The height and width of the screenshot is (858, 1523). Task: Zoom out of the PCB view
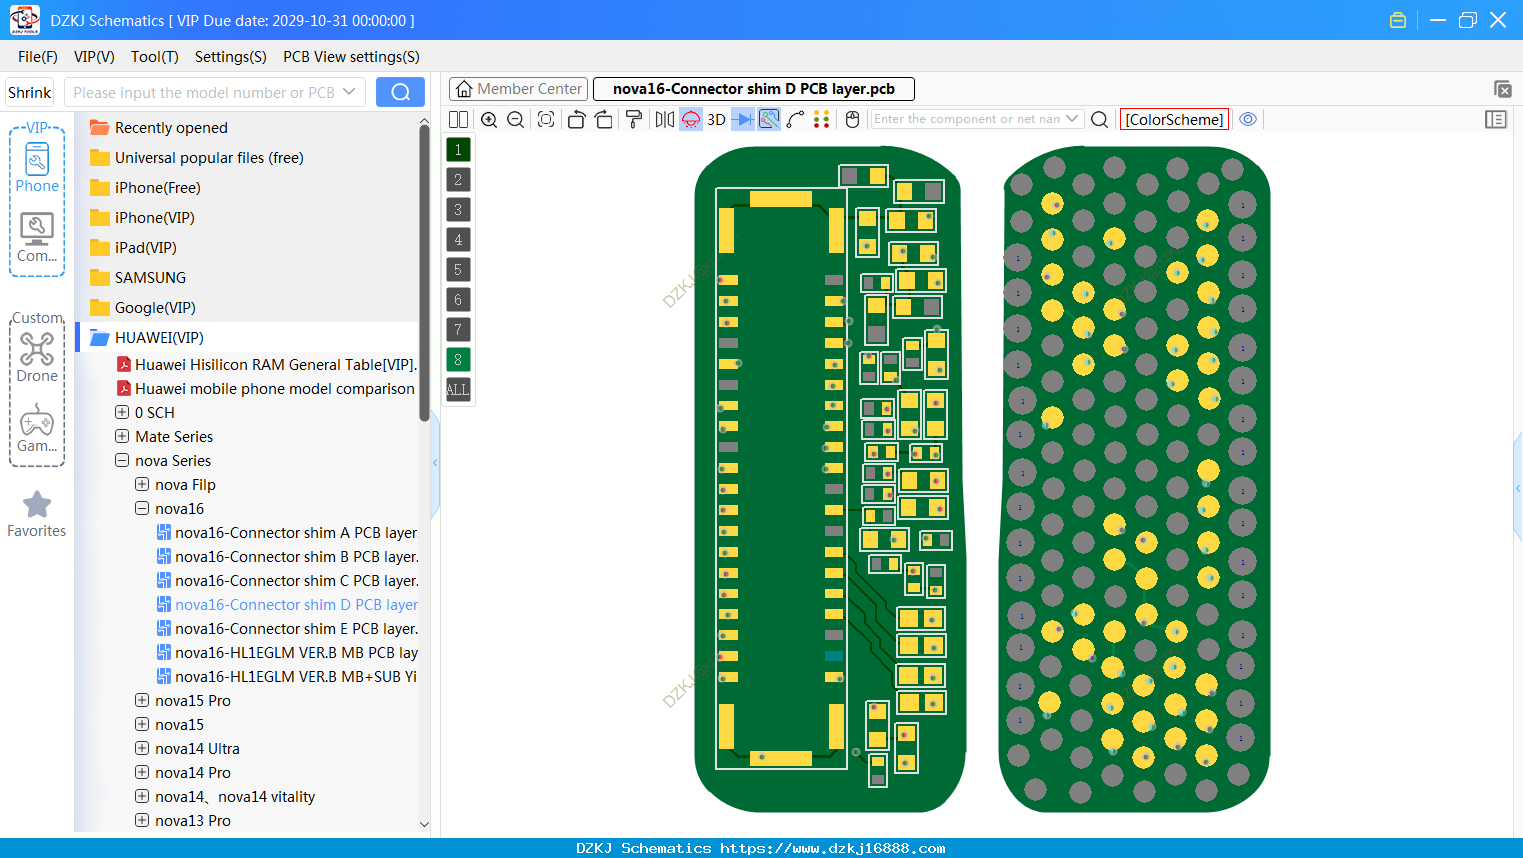coord(516,119)
